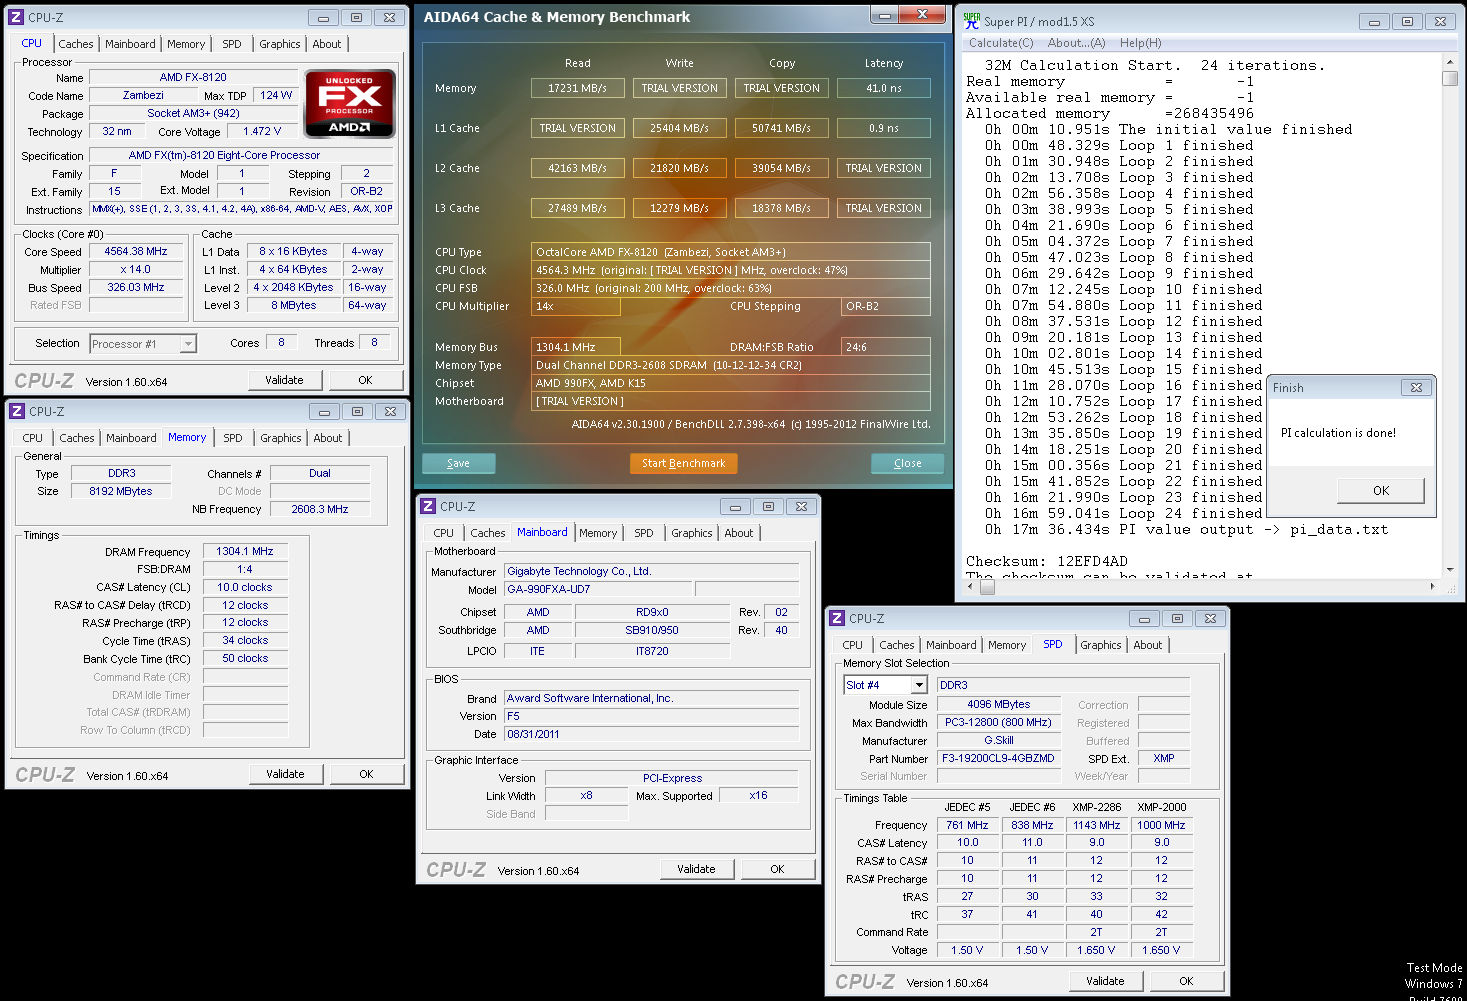The image size is (1467, 1001).
Task: Click the CPU-Z title icon in Memory window
Action: pyautogui.click(x=17, y=411)
